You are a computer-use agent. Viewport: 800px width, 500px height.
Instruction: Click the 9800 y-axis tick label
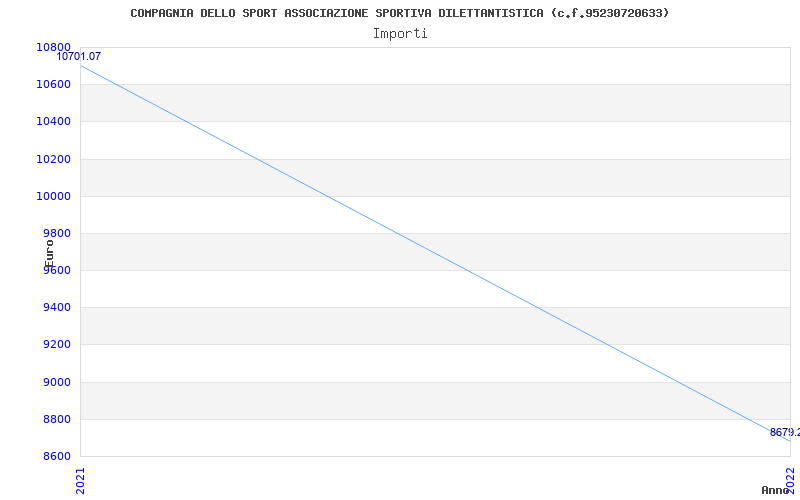(57, 233)
